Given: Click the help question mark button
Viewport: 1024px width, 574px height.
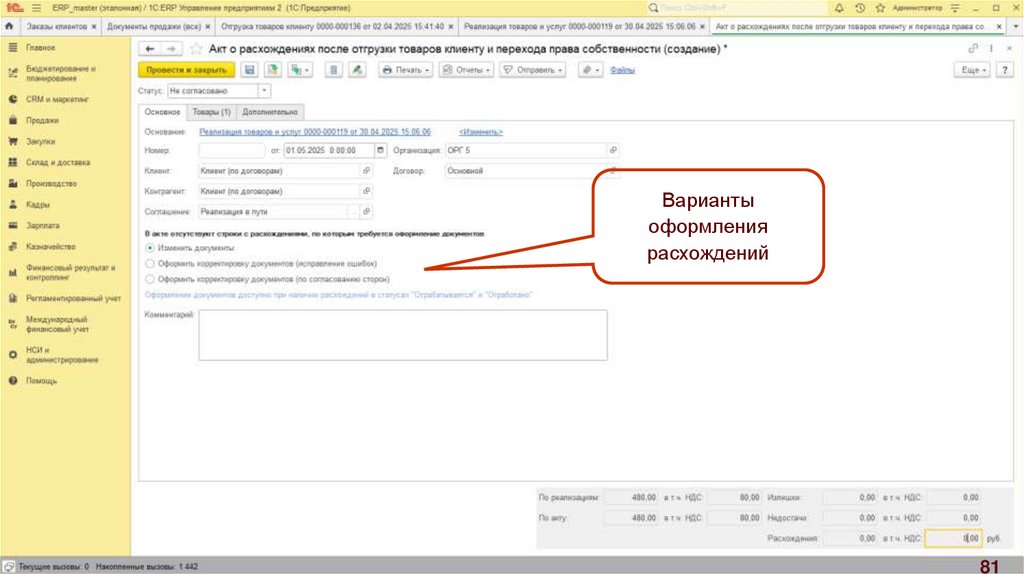Looking at the screenshot, I should (1007, 70).
